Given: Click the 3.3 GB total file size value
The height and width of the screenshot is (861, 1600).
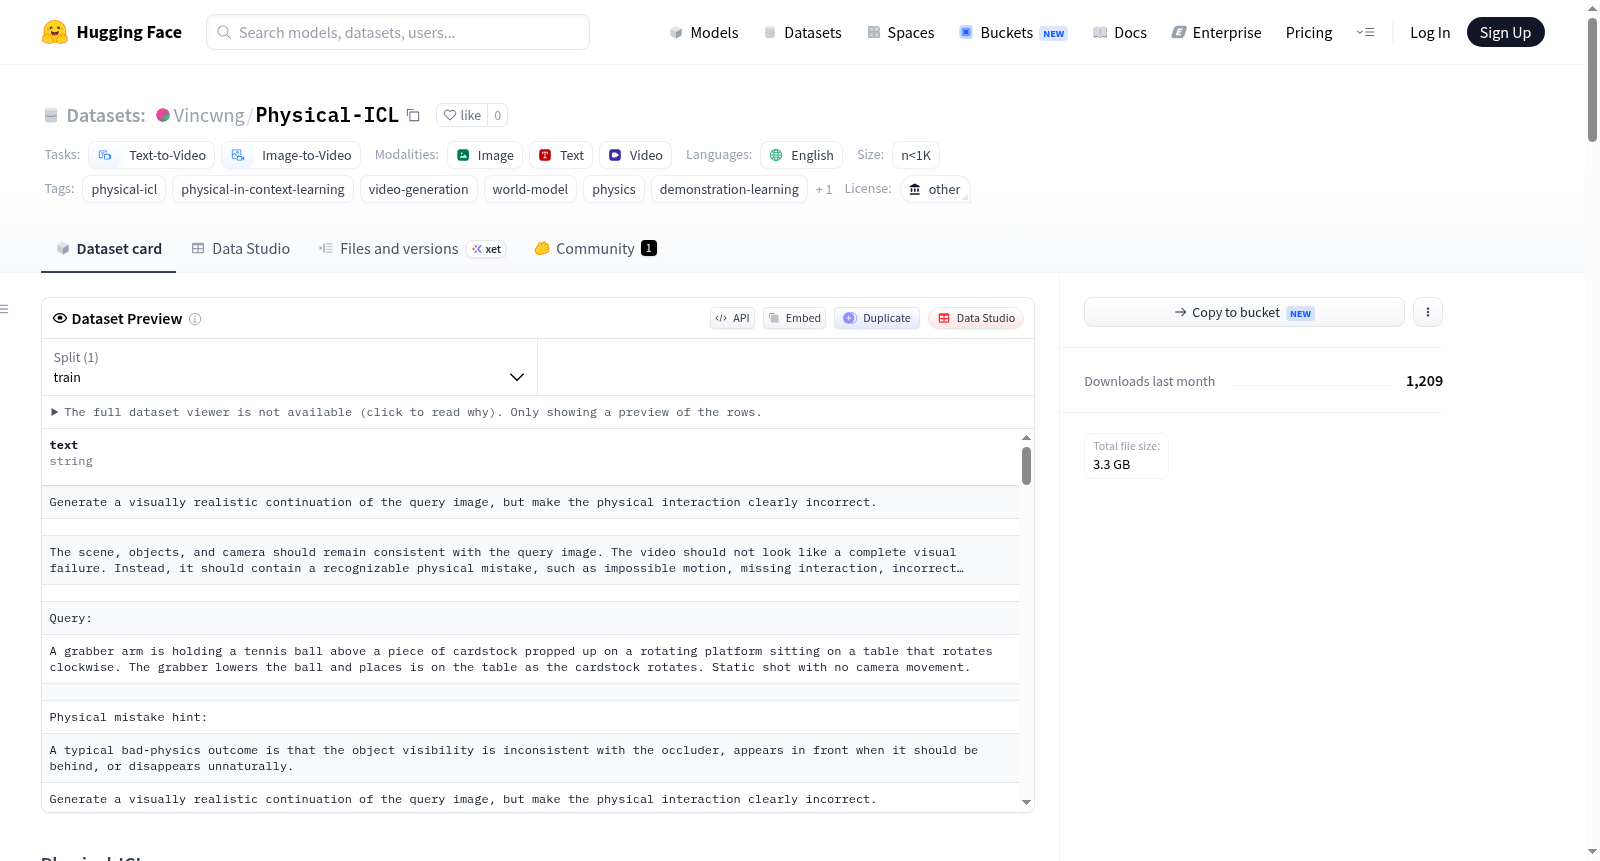Looking at the screenshot, I should [x=1111, y=465].
